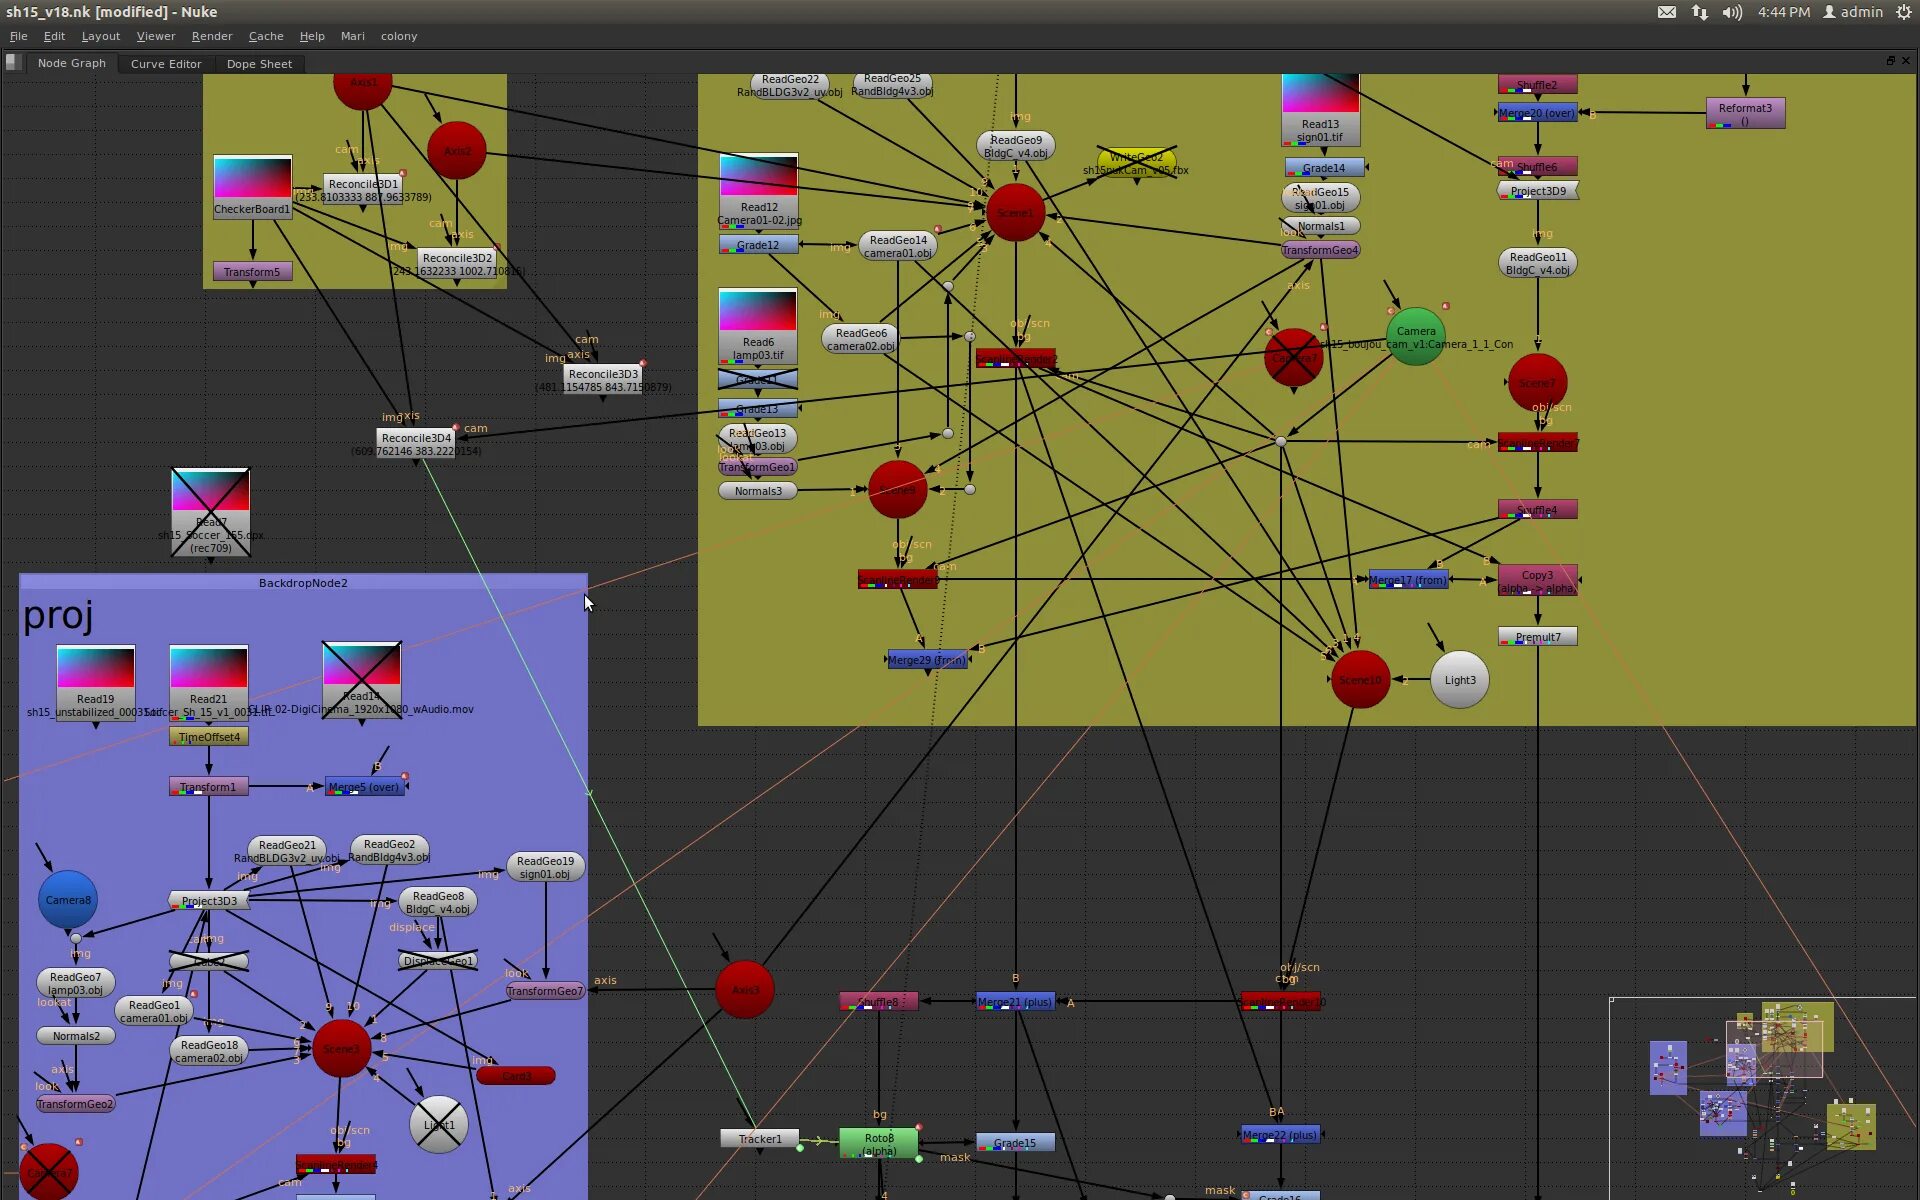Open the sound volume indicator
This screenshot has width=1920, height=1200.
[1732, 12]
